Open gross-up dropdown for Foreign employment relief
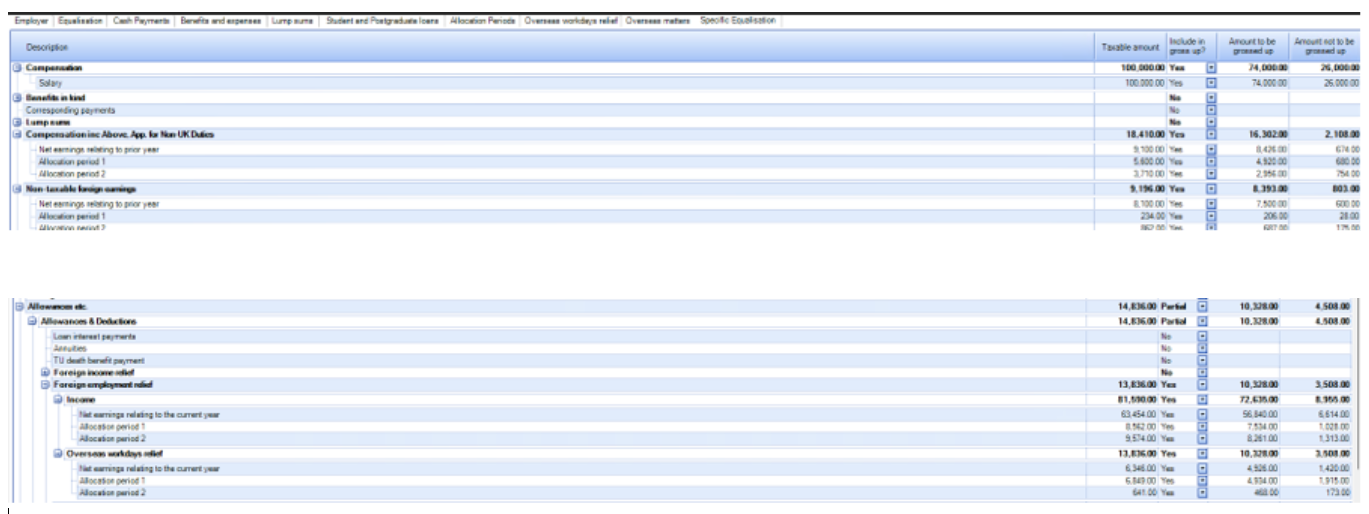Screen dimensions: 1369x514 point(1203,384)
